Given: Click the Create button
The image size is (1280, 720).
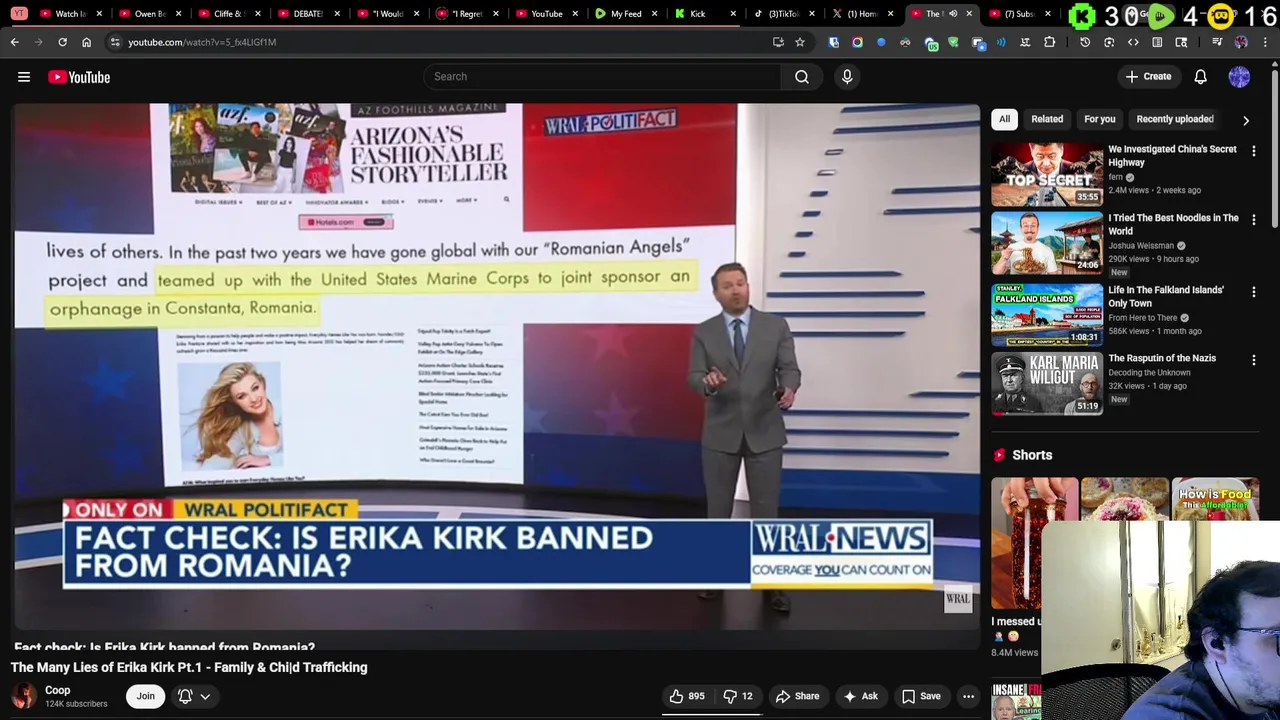Looking at the screenshot, I should [1148, 77].
